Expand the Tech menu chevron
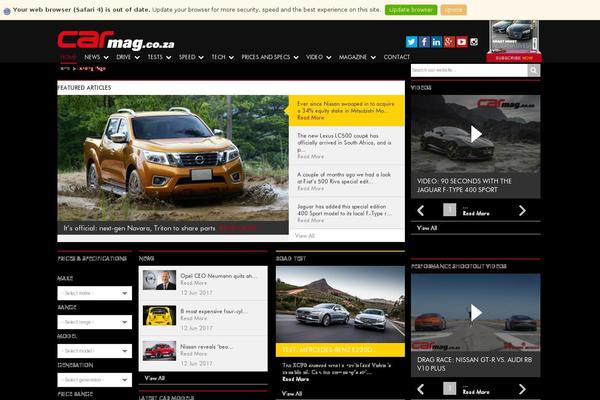Image resolution: width=600 pixels, height=400 pixels. click(231, 57)
